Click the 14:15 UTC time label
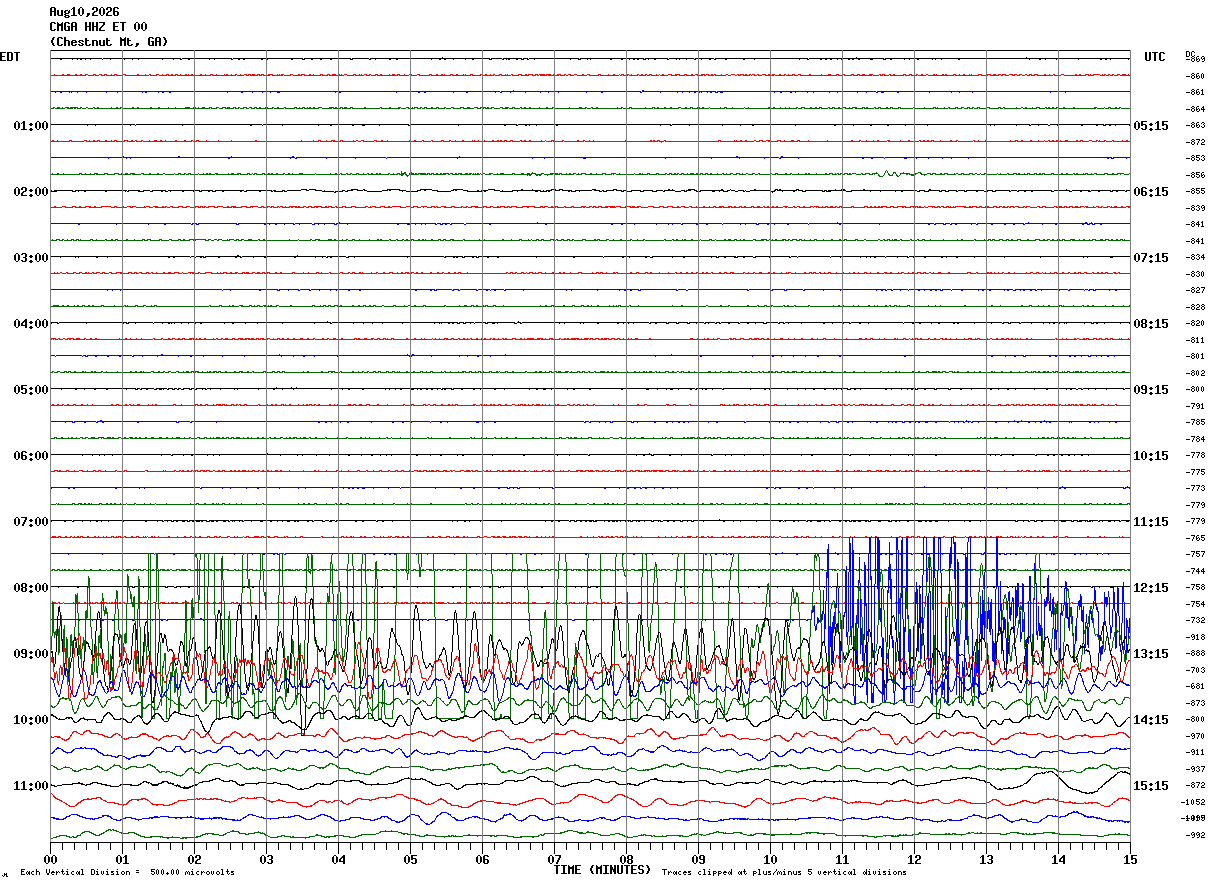Screen dimensions: 1210x886 click(x=1151, y=720)
